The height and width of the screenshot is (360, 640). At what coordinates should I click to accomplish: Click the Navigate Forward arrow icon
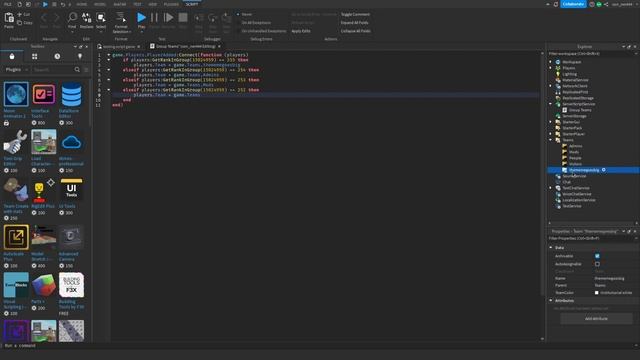point(56,17)
